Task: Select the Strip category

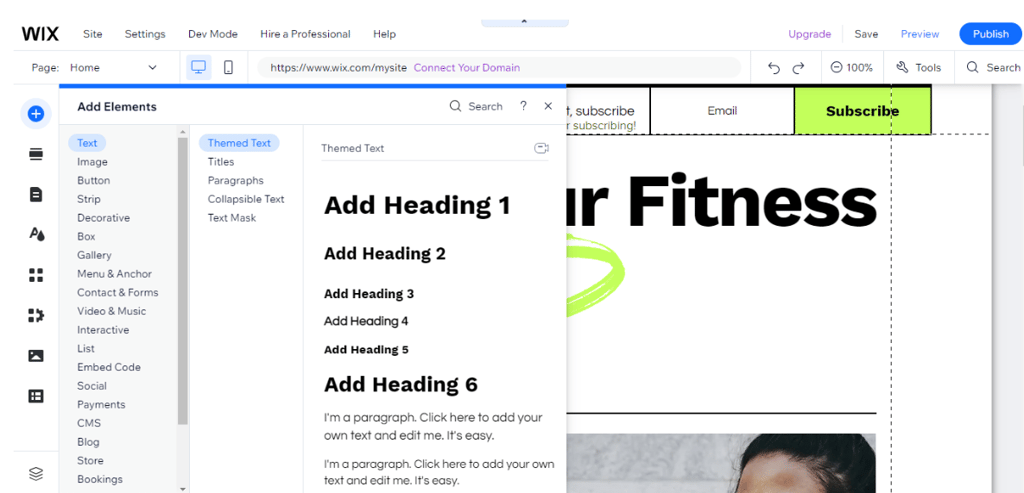Action: coord(89,199)
